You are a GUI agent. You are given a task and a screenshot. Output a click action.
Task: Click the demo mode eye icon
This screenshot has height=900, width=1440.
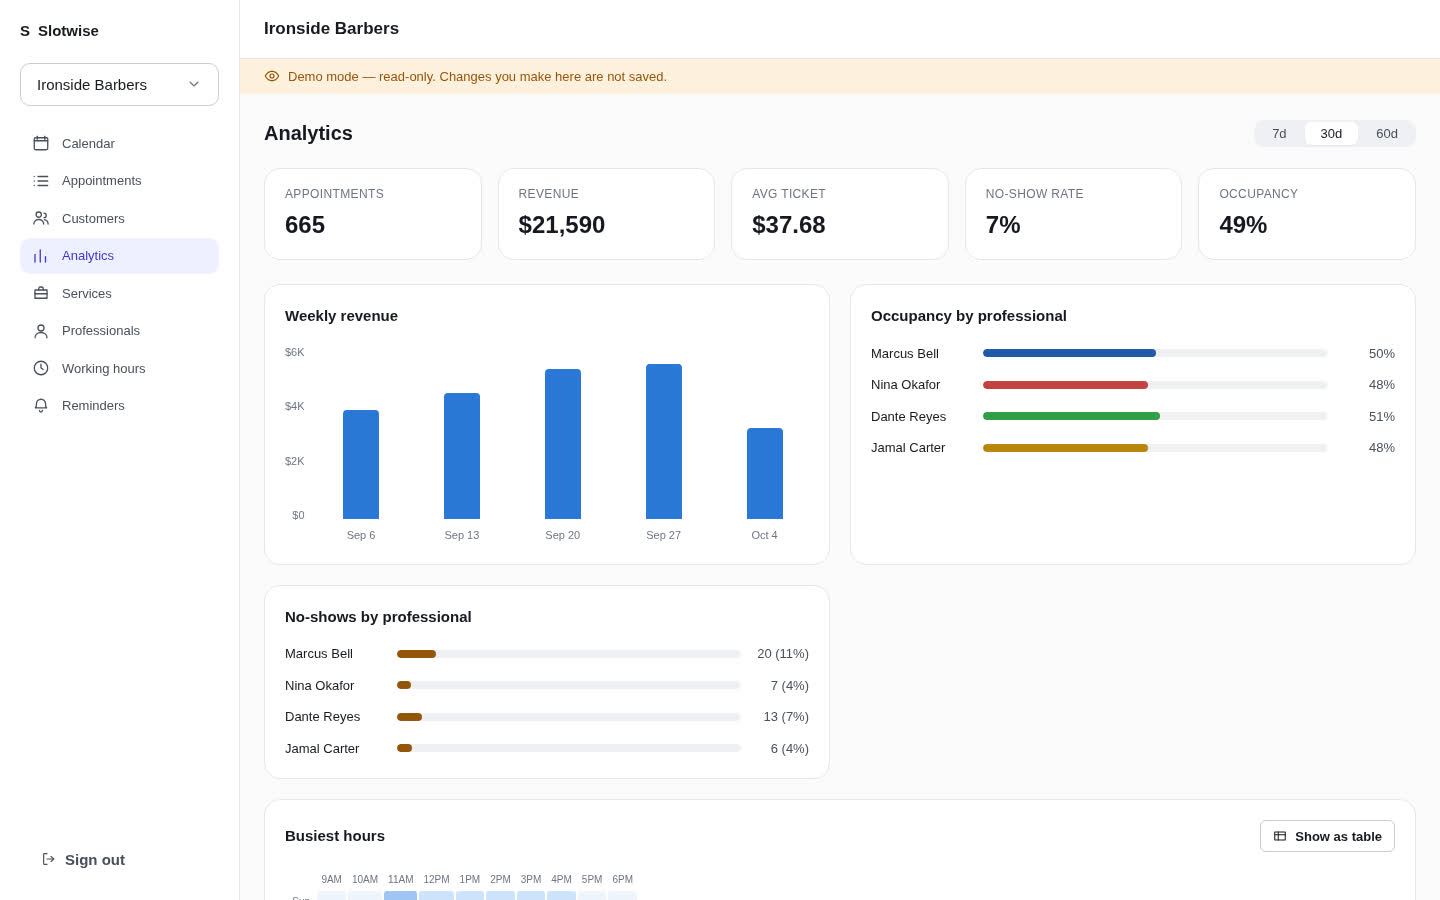pyautogui.click(x=272, y=76)
